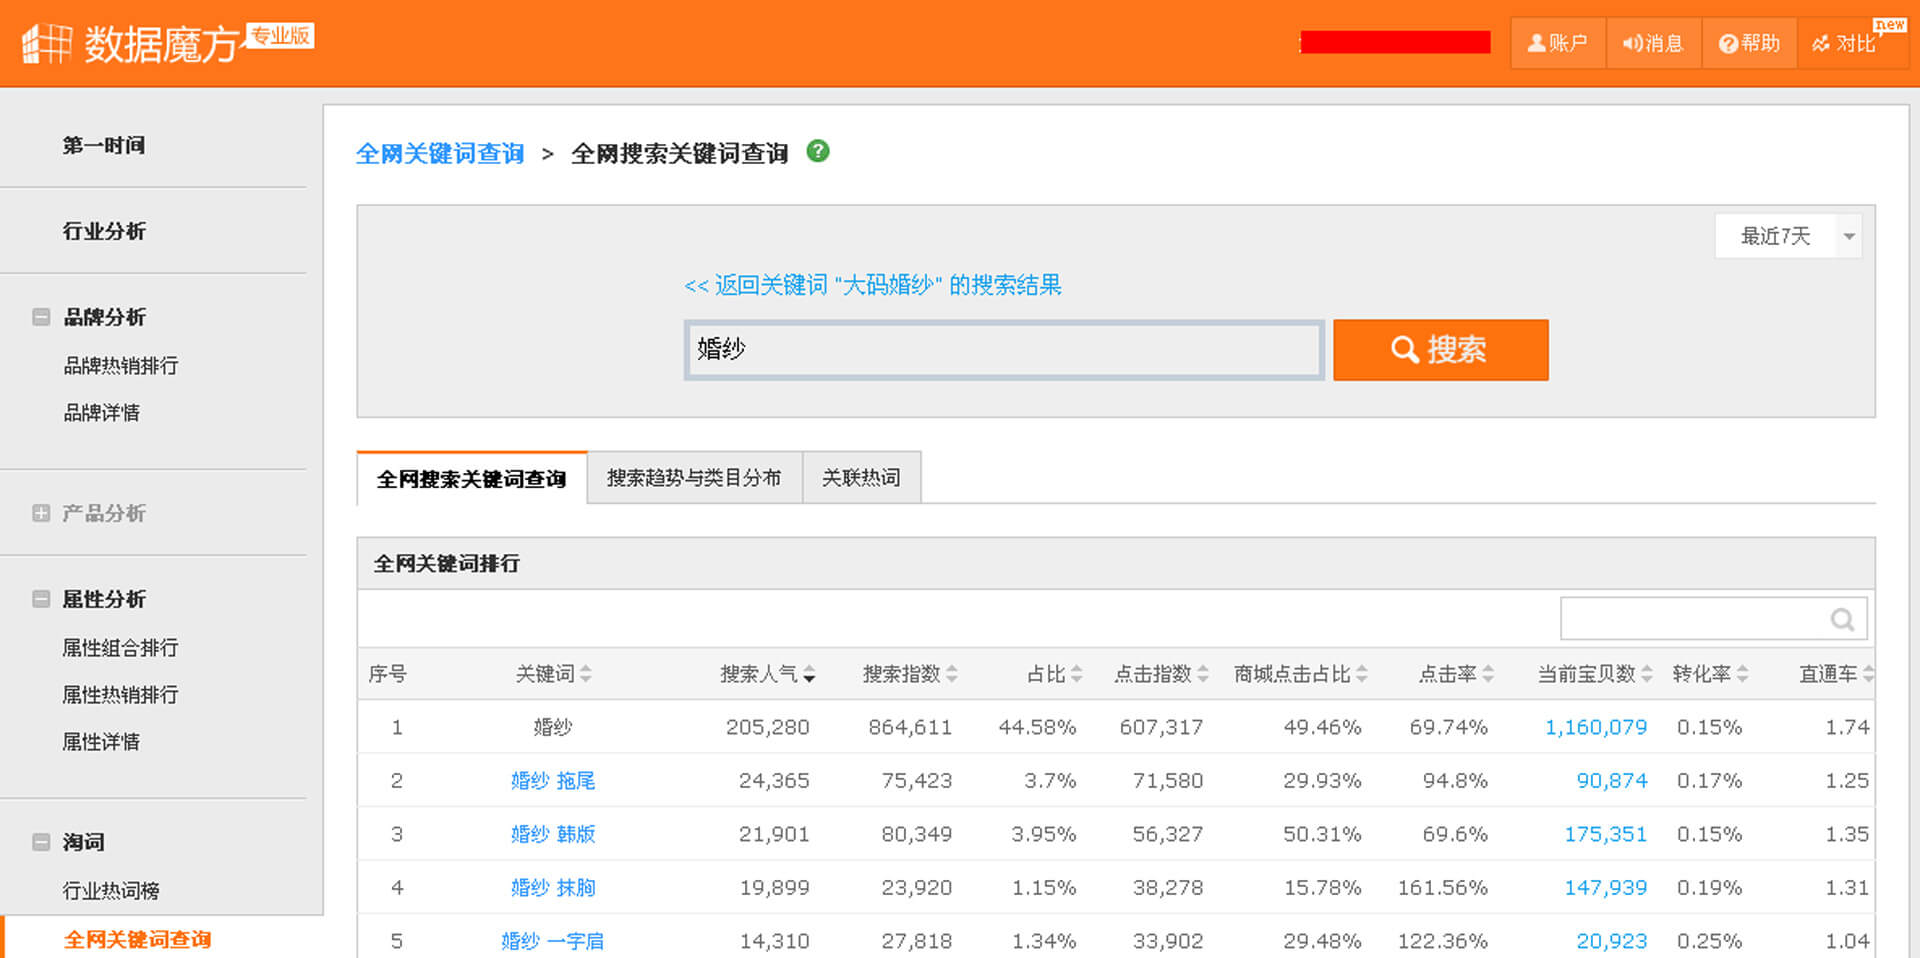Select the 全网搜索关键词查询 tab

point(471,479)
